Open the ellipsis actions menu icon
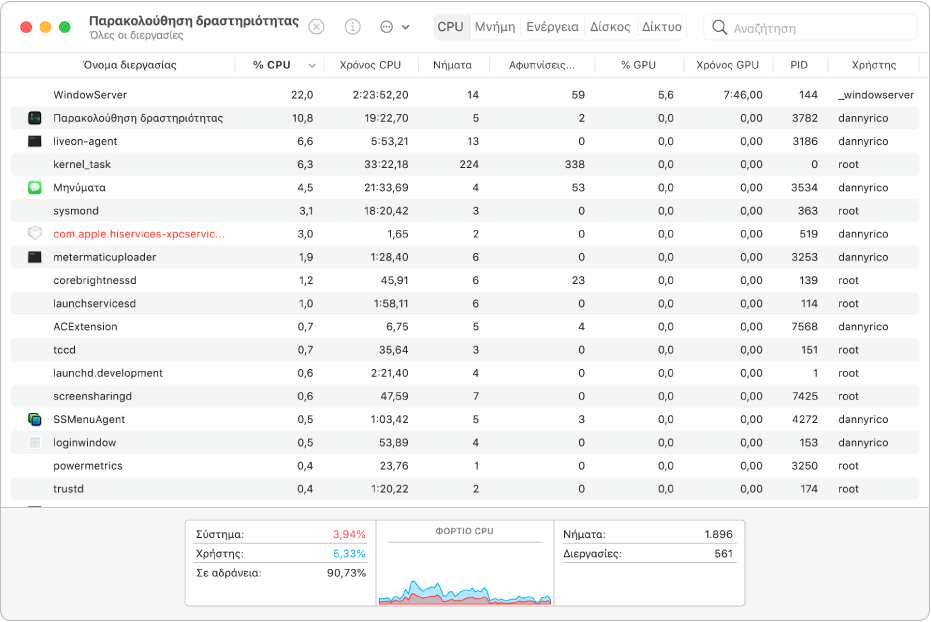931x622 pixels. 387,27
